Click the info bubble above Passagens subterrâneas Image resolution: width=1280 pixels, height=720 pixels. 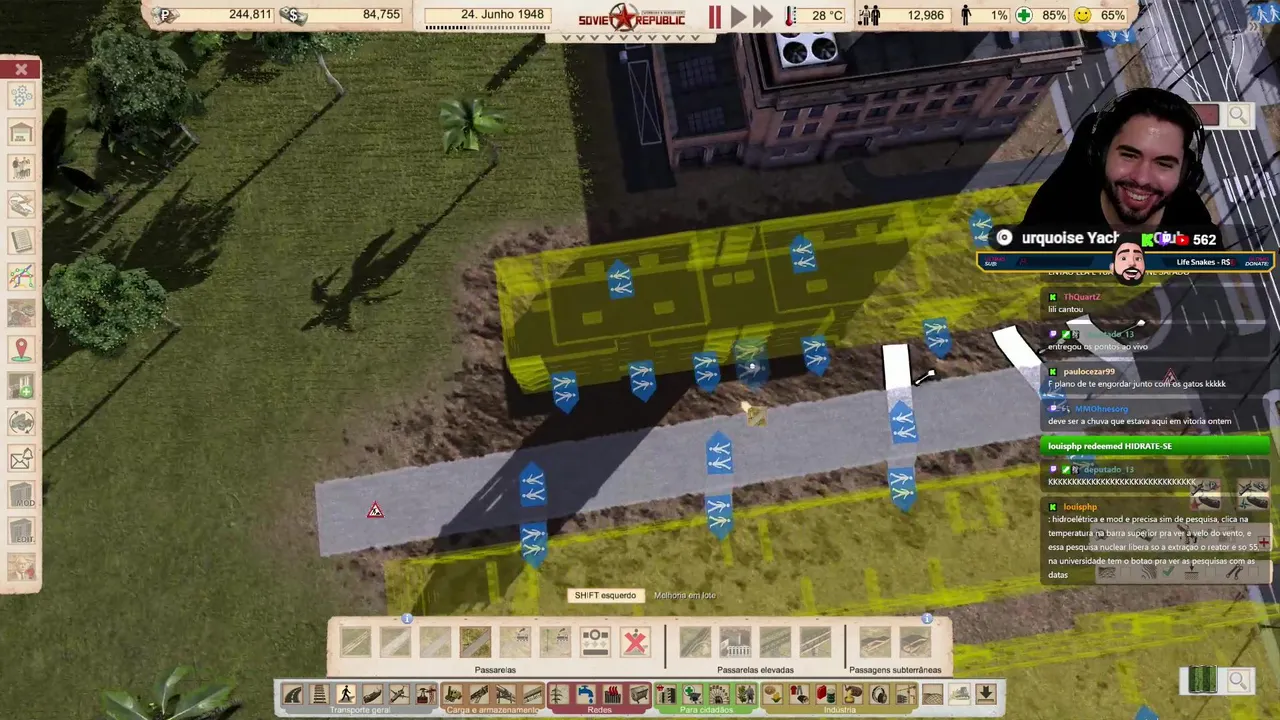[927, 619]
